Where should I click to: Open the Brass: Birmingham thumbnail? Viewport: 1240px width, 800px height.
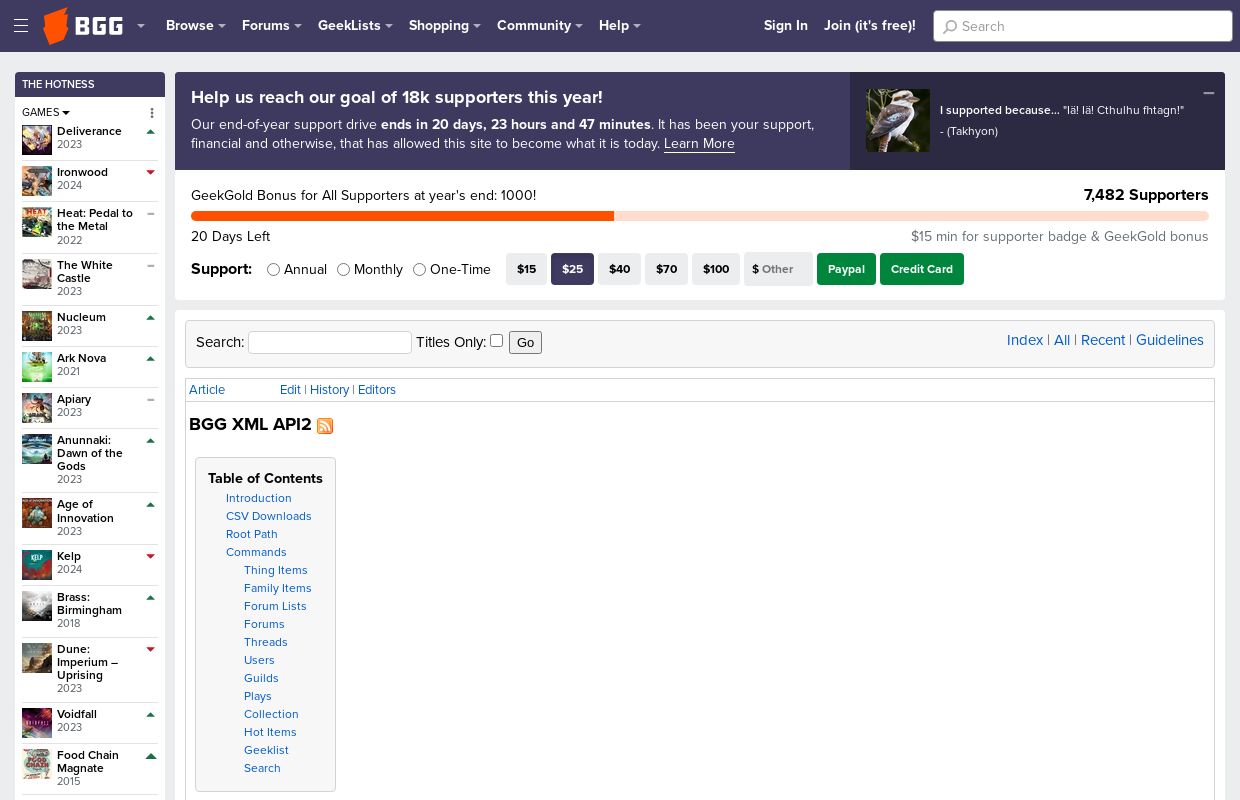click(37, 605)
